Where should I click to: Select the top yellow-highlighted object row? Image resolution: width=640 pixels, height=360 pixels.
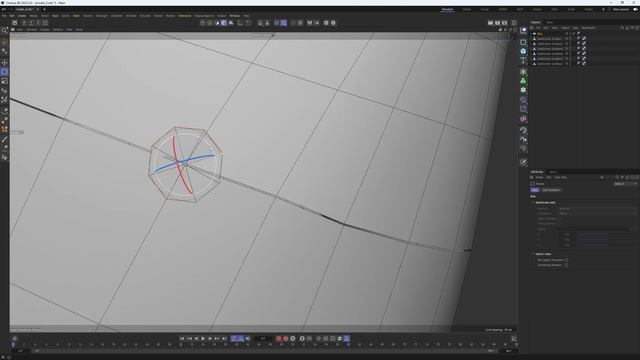[x=540, y=33]
